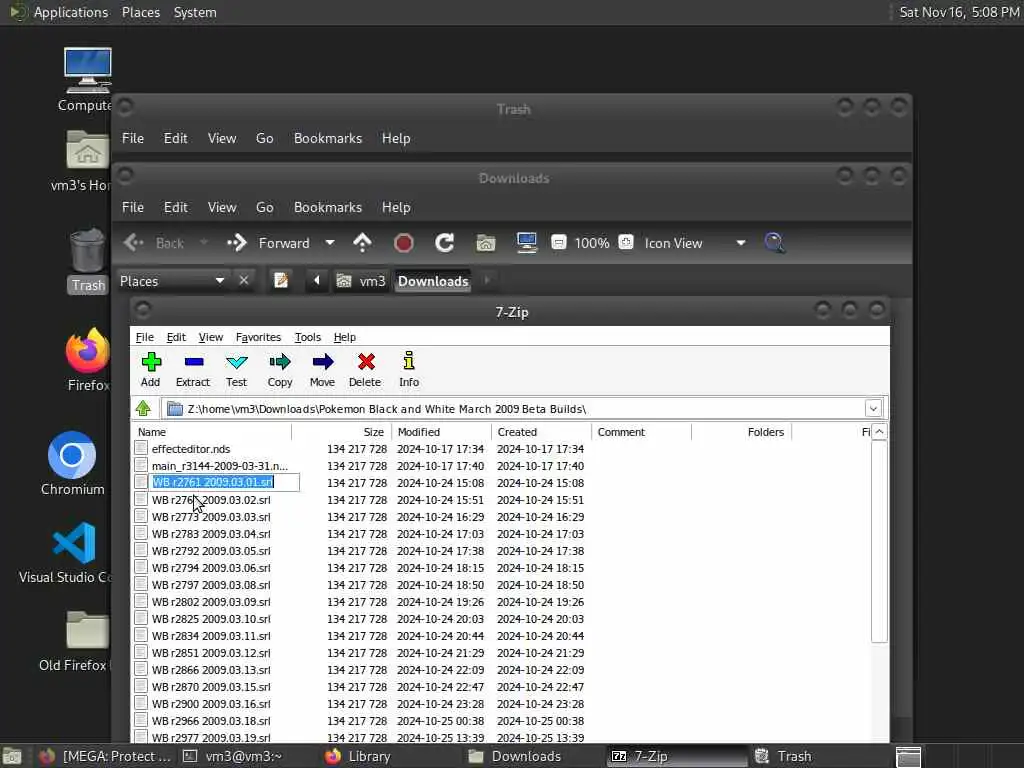
Task: Select WB r2783 2009.03.04.srl file
Action: 211,534
